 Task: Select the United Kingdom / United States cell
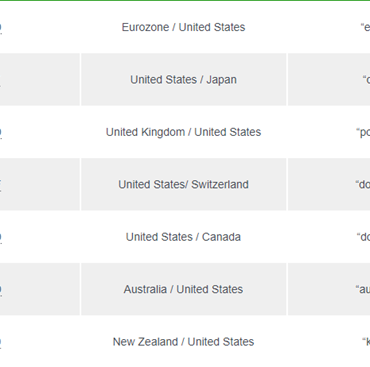pyautogui.click(x=183, y=132)
